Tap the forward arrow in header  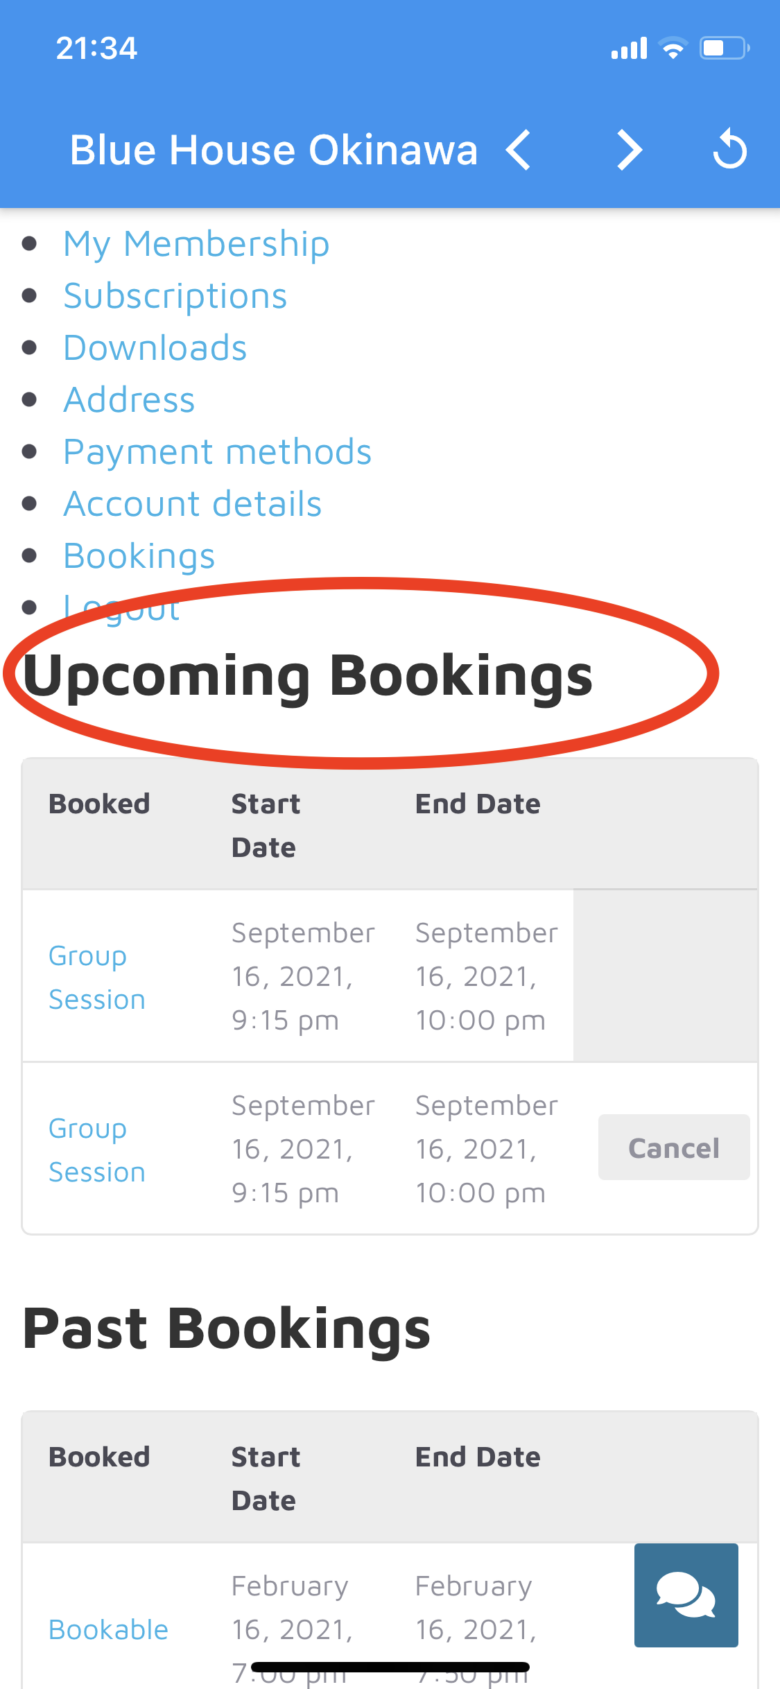point(629,150)
